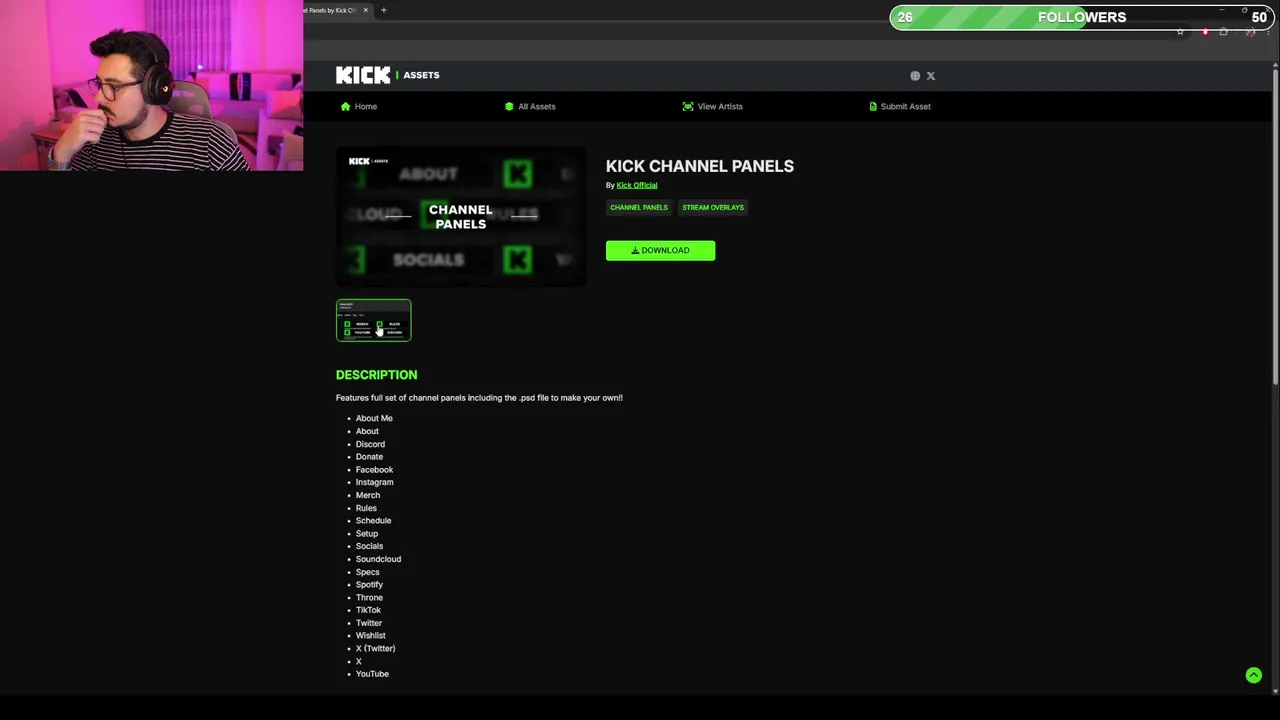Open the browser three-dot menu
Screen dimensions: 1280x720
pyautogui.click(x=1268, y=32)
